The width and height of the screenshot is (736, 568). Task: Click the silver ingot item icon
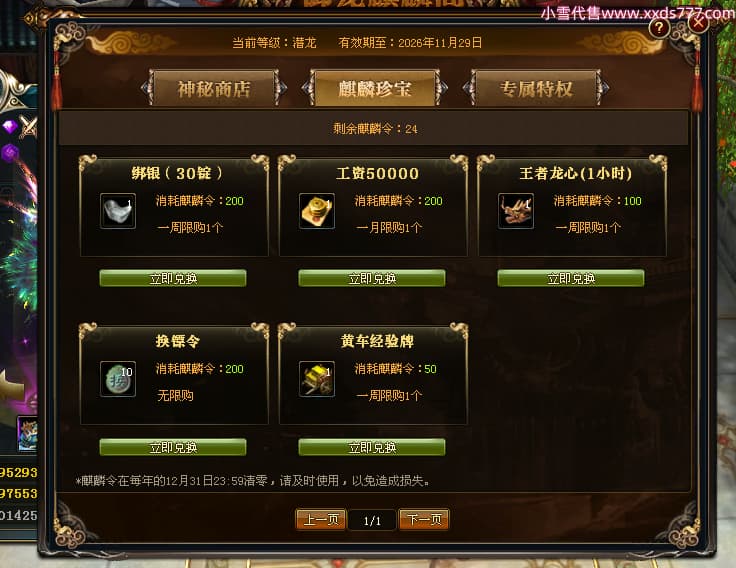pos(118,211)
